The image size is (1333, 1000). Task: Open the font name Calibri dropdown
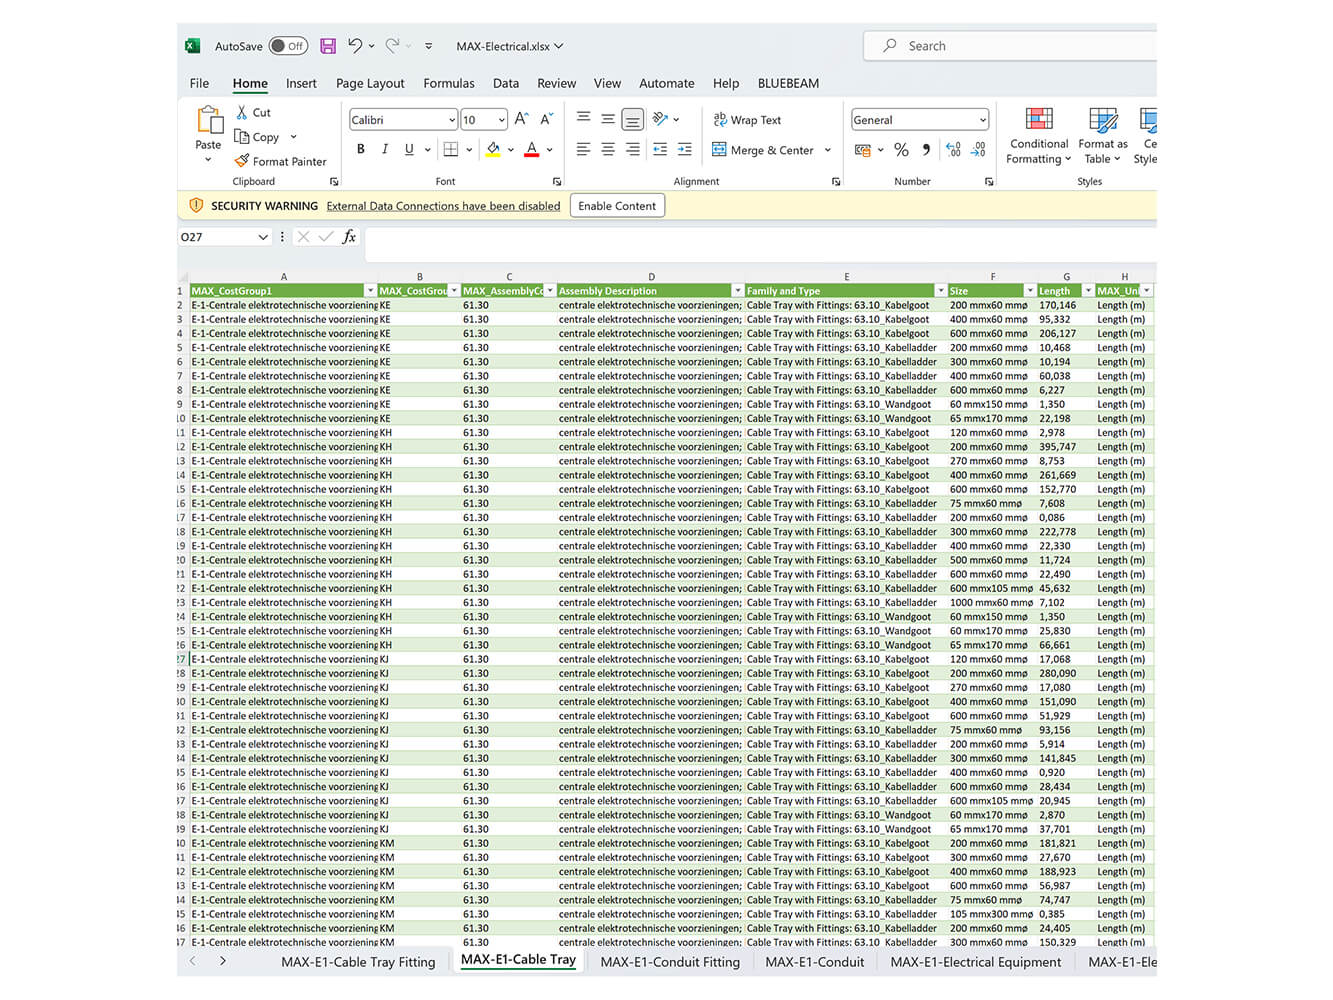coord(451,120)
